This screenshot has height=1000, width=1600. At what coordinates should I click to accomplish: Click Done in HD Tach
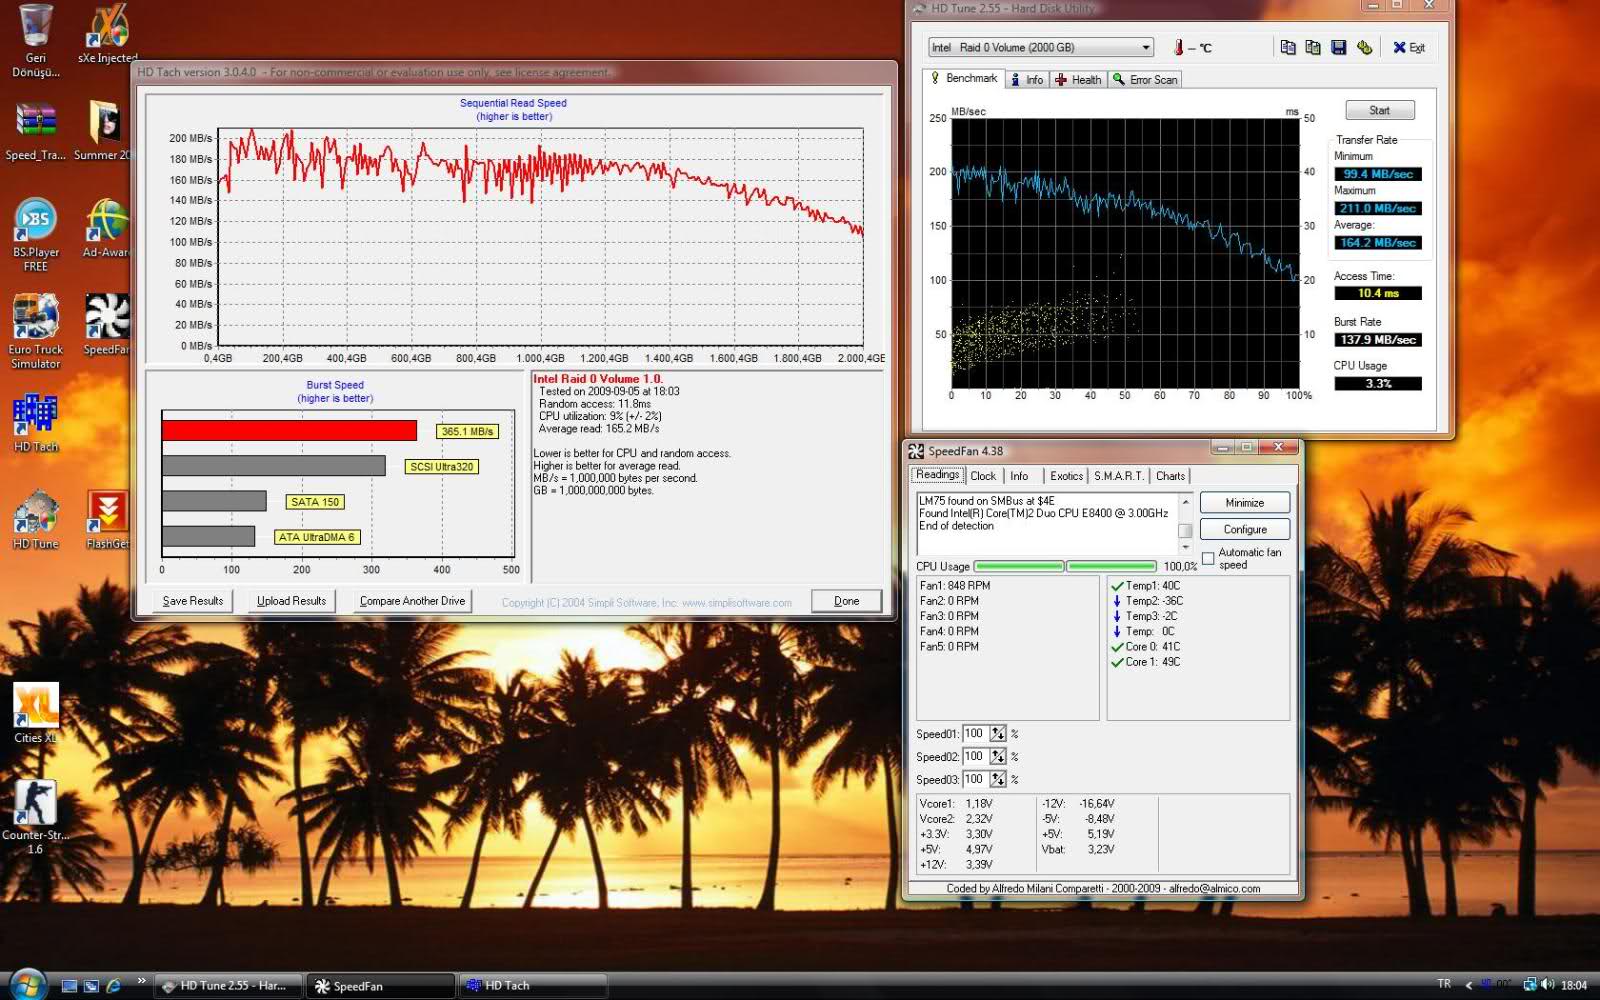point(846,601)
